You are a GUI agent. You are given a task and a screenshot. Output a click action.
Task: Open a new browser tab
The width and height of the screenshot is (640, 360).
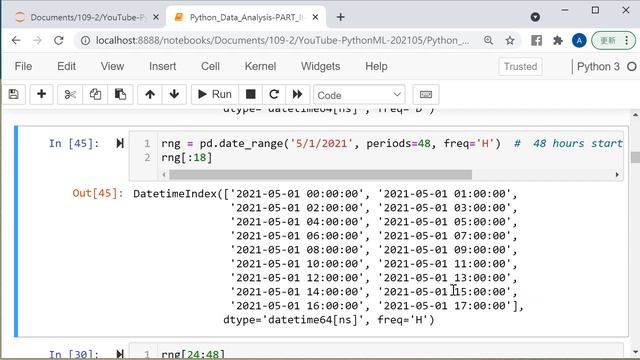tap(340, 17)
